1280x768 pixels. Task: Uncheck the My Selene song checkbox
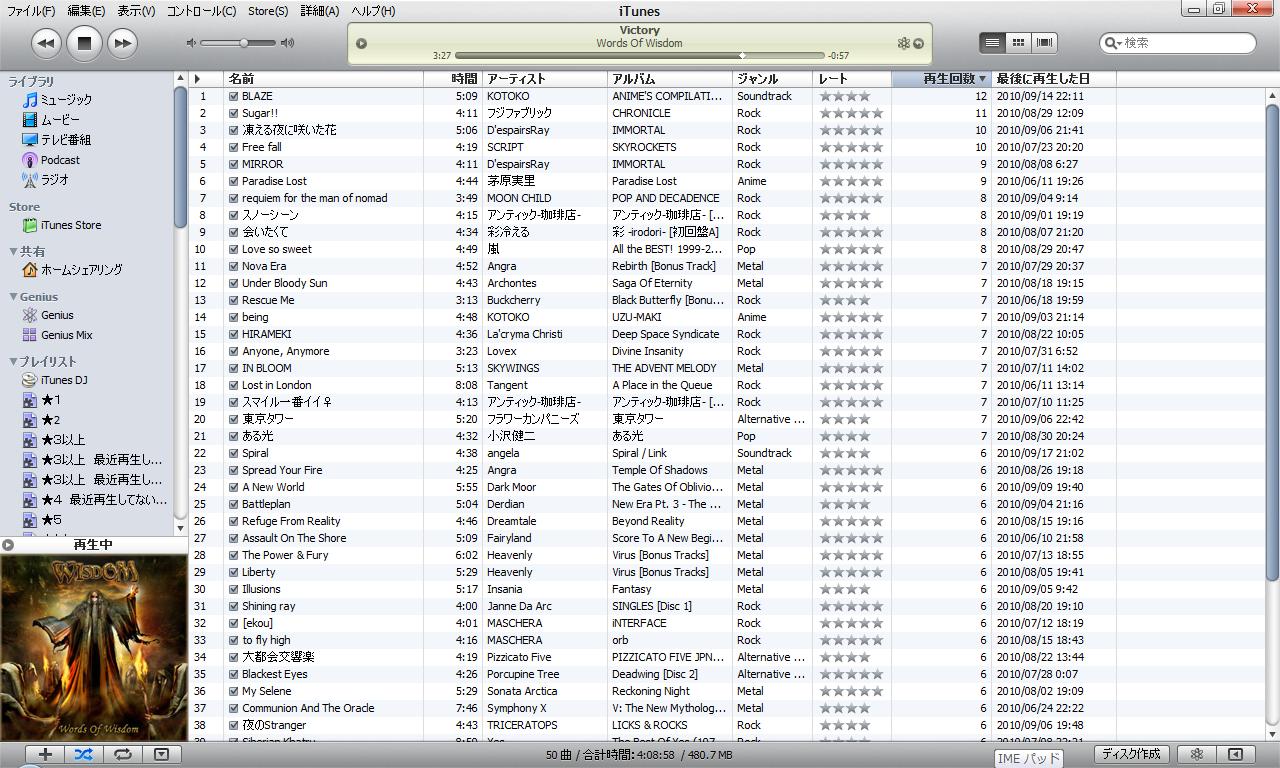click(233, 692)
